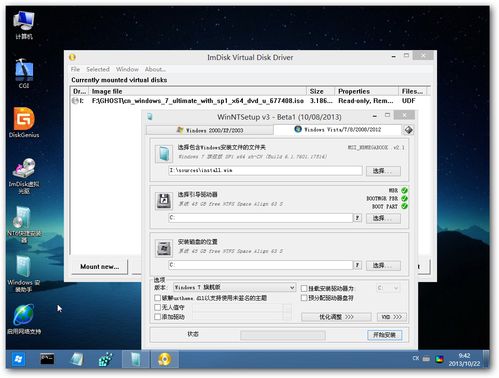
Task: Click the installation drive location icon
Action: 164,248
